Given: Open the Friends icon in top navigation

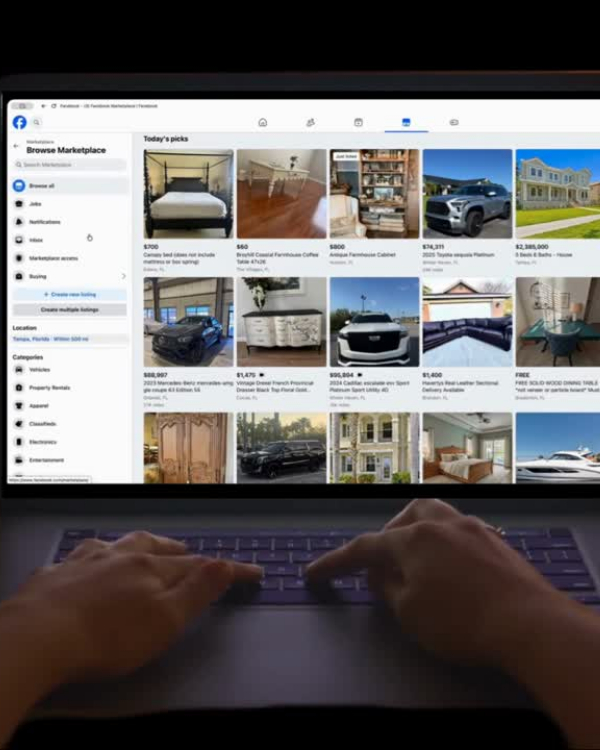Looking at the screenshot, I should 311,122.
